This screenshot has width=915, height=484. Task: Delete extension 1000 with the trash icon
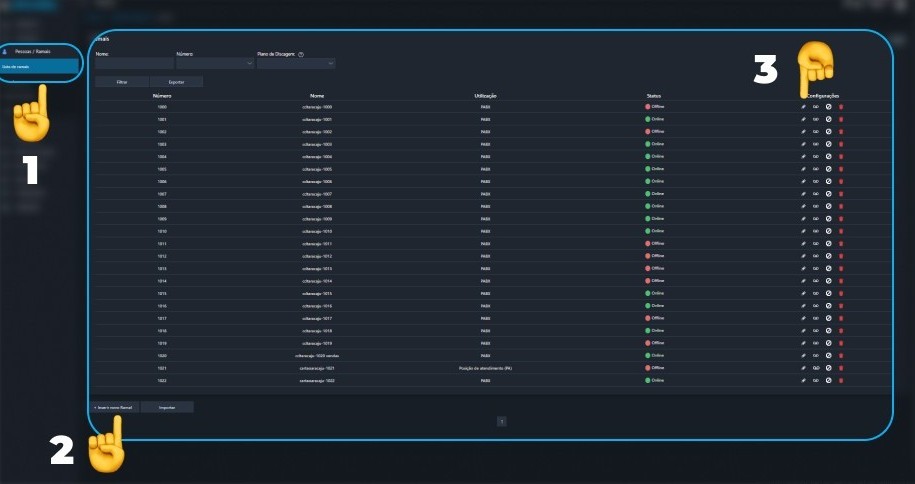(841, 107)
